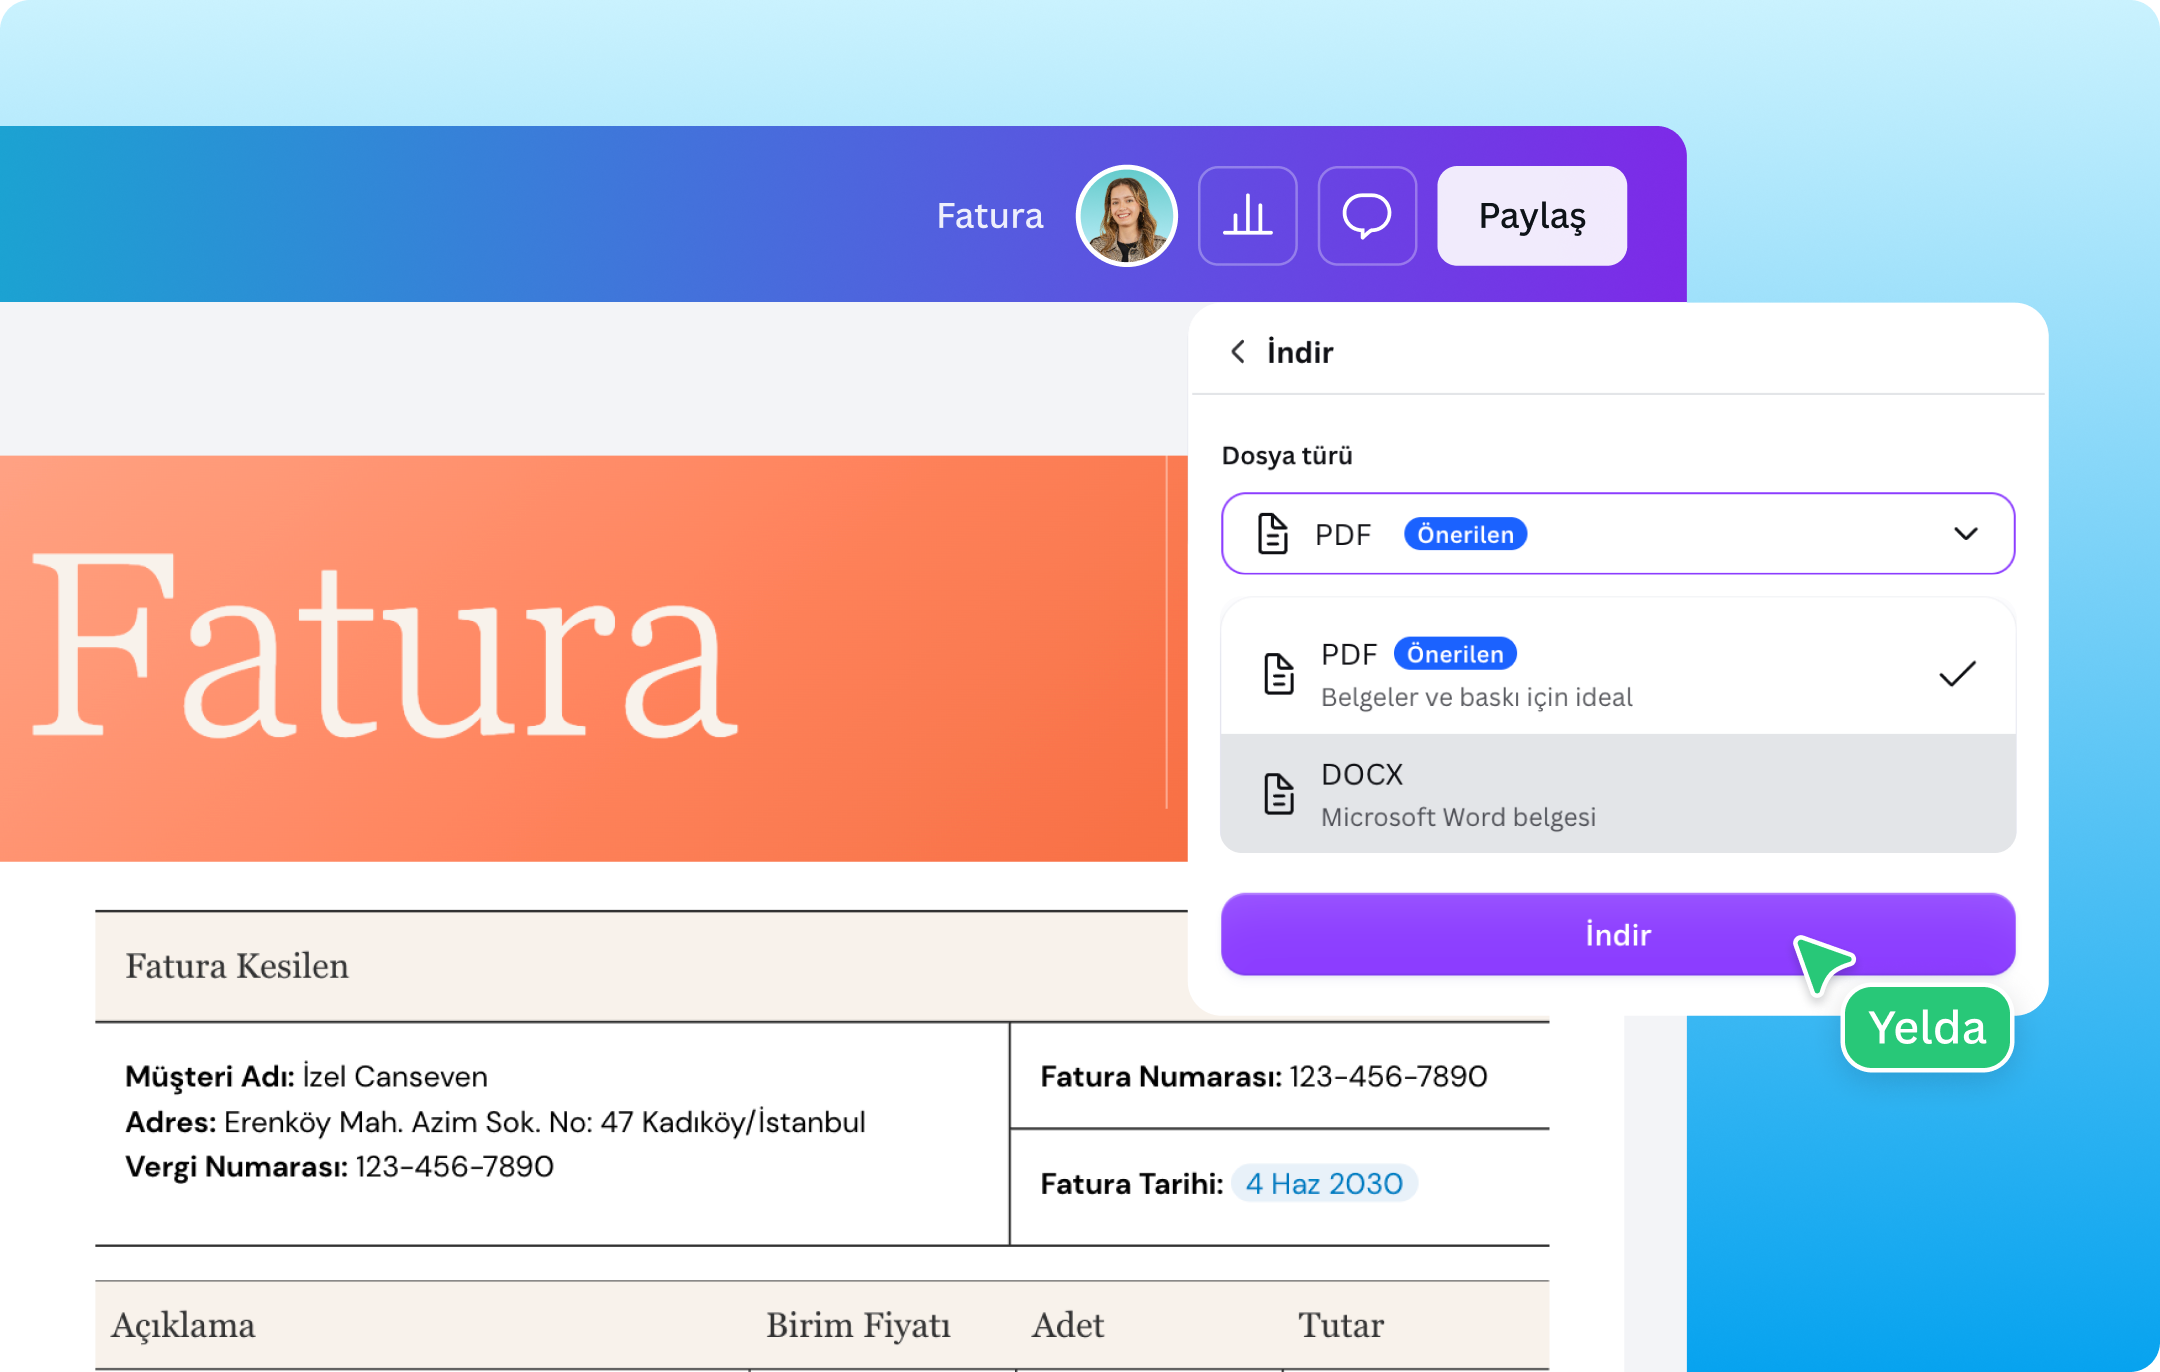Click the Fatura Kesilen section header
The height and width of the screenshot is (1372, 2160).
(x=237, y=966)
